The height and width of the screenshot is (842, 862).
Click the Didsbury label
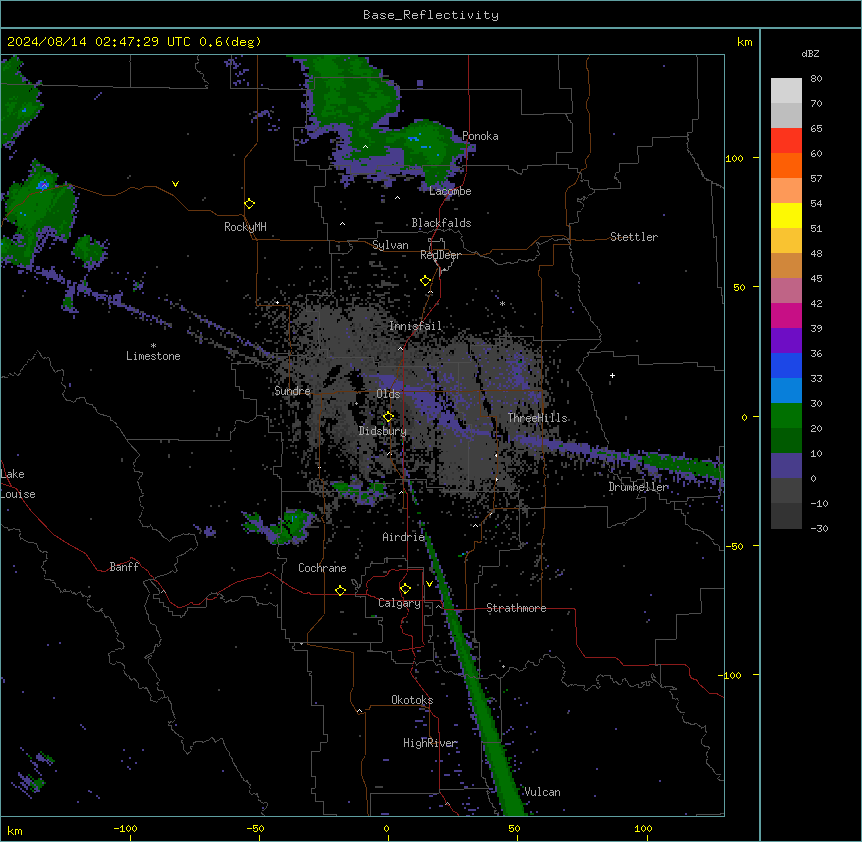tap(383, 431)
